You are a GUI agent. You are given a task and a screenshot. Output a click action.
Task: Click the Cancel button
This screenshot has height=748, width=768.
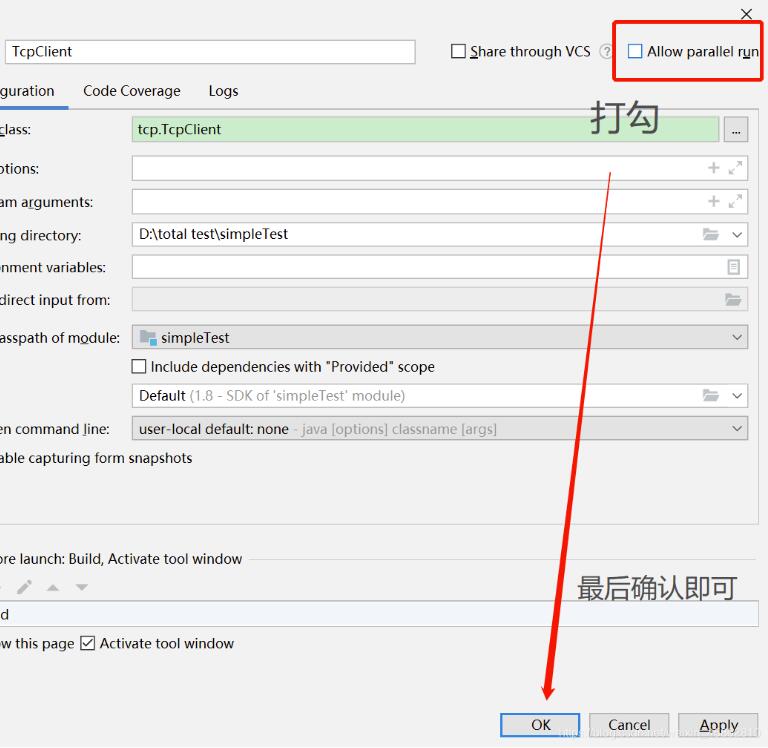coord(629,724)
